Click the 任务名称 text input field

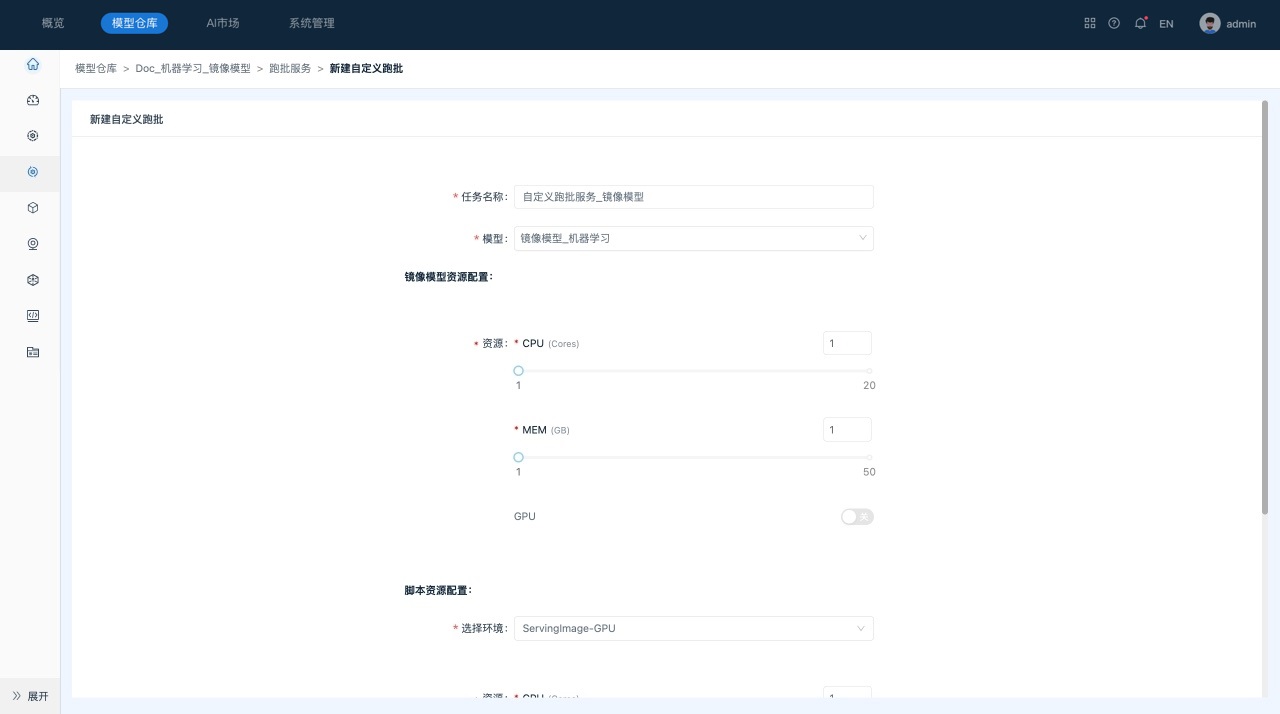[693, 197]
